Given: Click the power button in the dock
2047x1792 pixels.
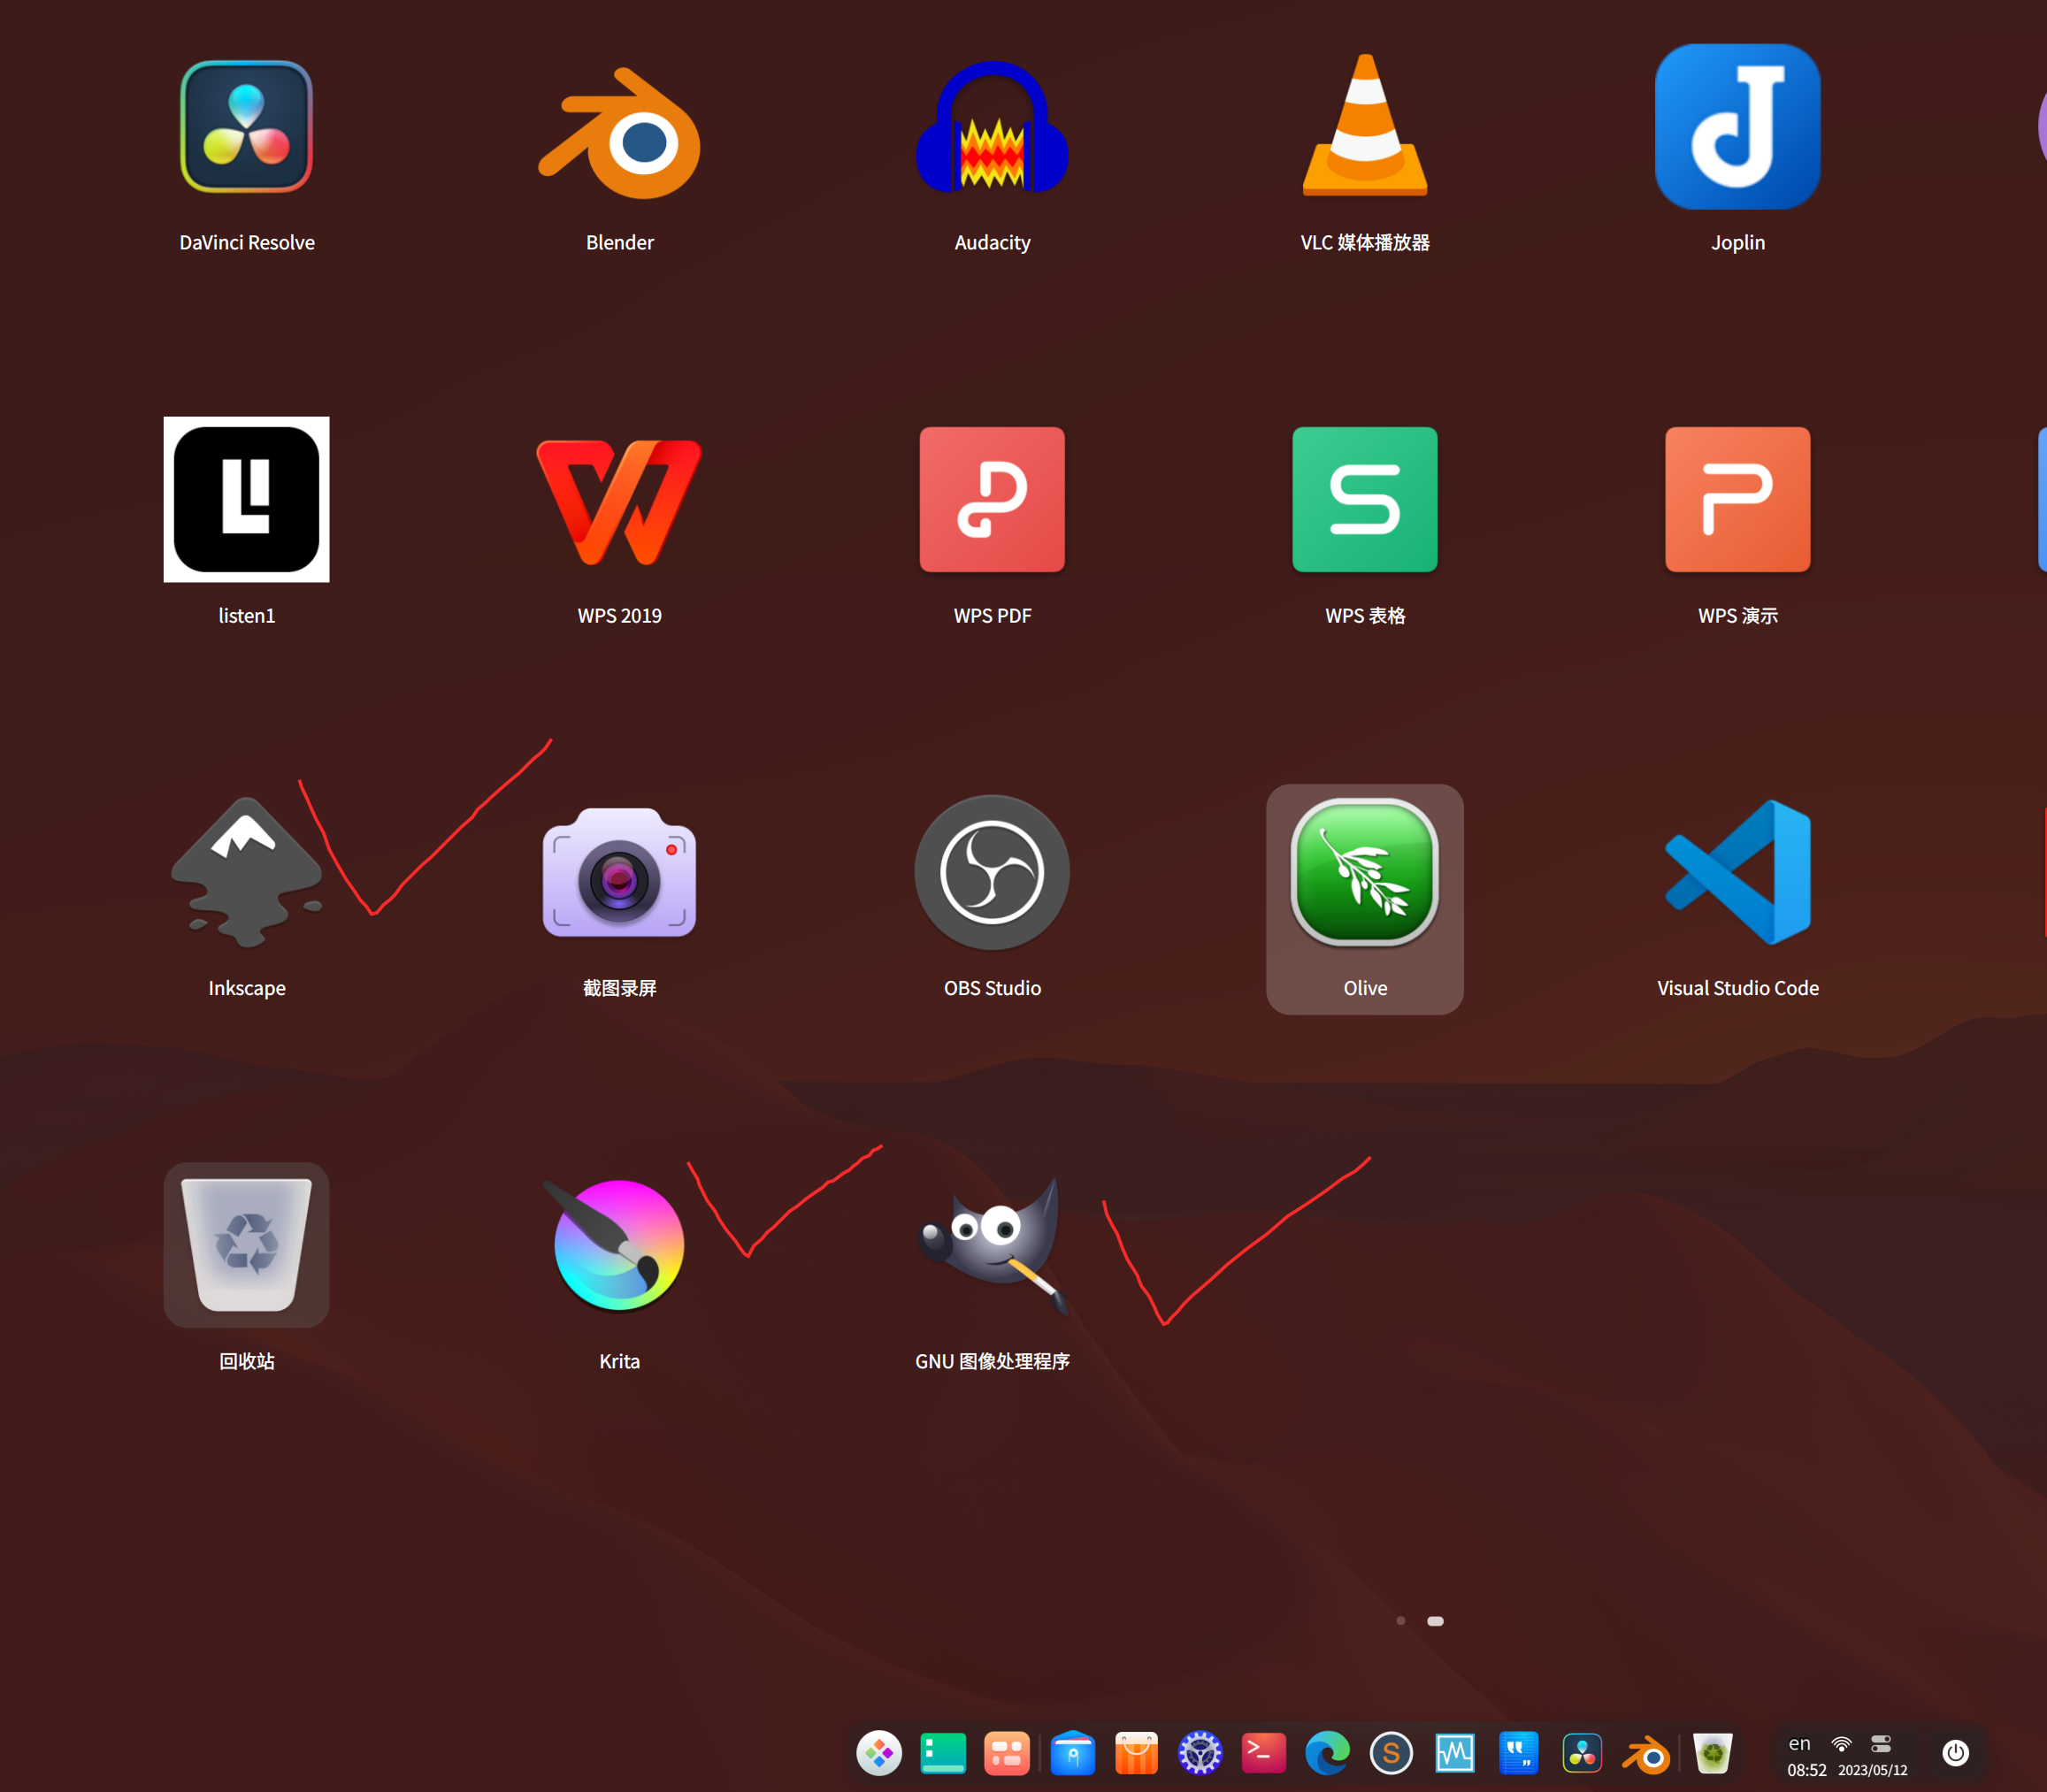Looking at the screenshot, I should (x=1955, y=1753).
